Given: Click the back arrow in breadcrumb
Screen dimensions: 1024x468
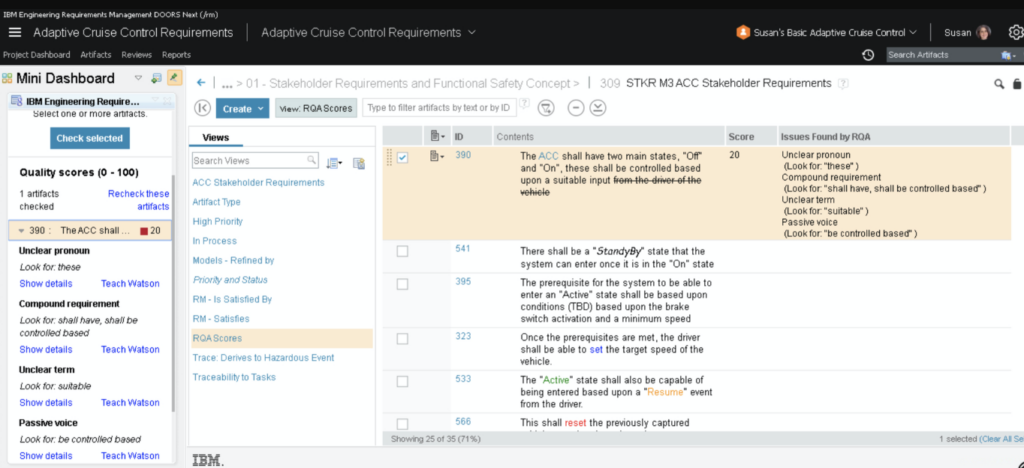Looking at the screenshot, I should [201, 83].
